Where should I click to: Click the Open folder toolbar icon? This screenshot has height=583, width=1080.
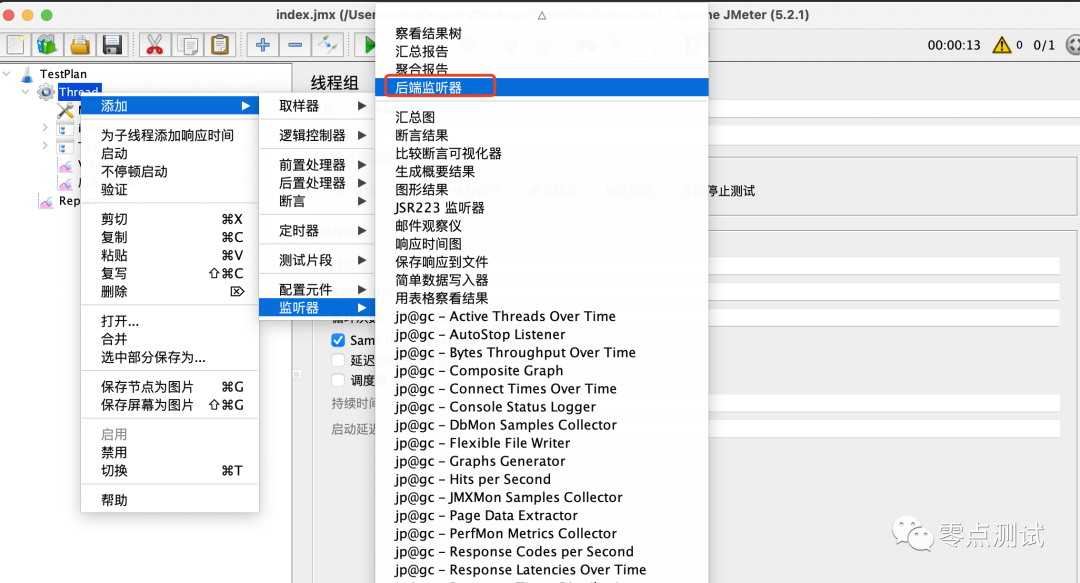pyautogui.click(x=79, y=45)
